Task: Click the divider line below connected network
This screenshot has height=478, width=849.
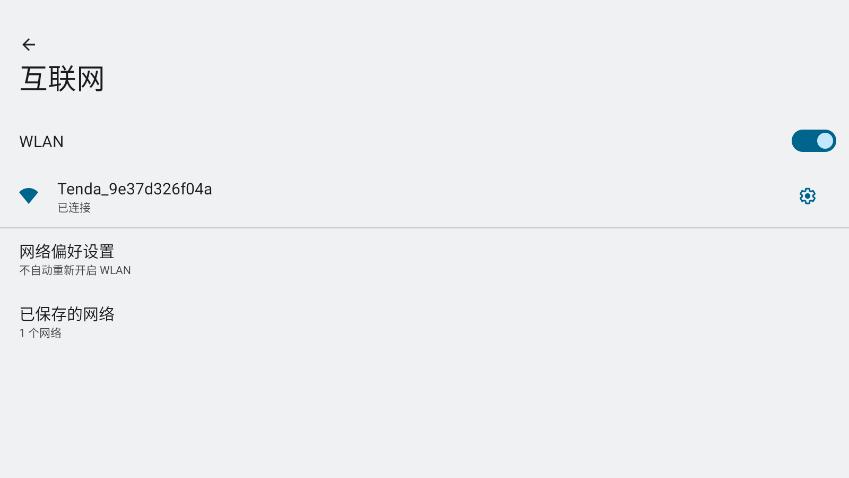Action: [424, 228]
